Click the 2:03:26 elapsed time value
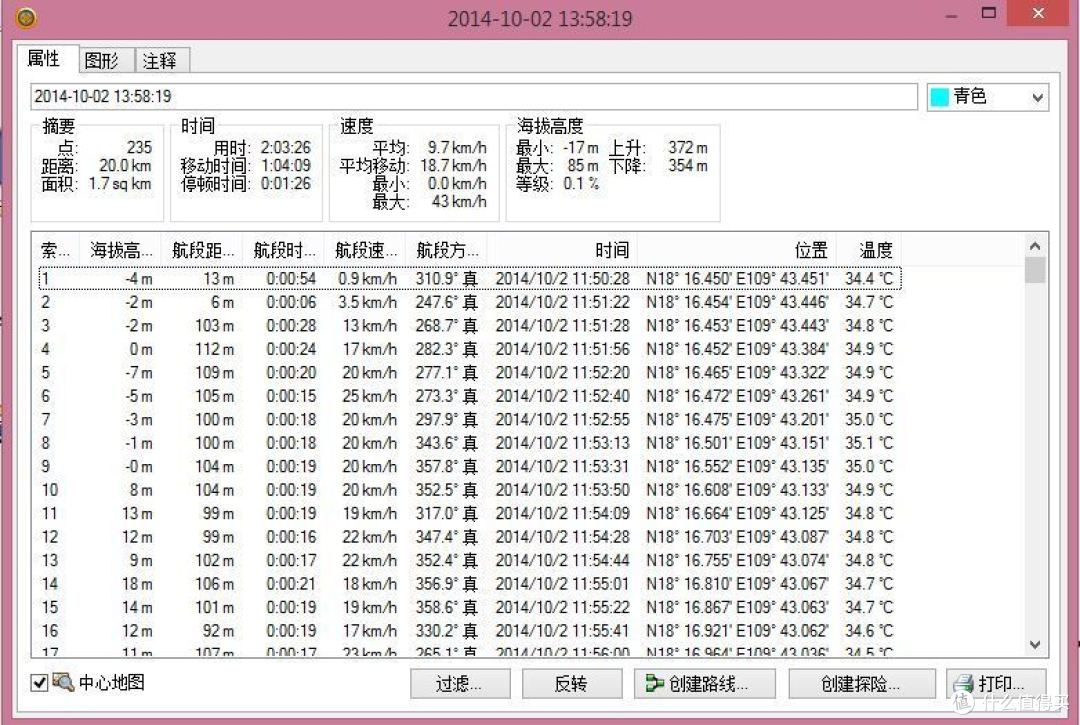This screenshot has height=725, width=1080. point(285,147)
